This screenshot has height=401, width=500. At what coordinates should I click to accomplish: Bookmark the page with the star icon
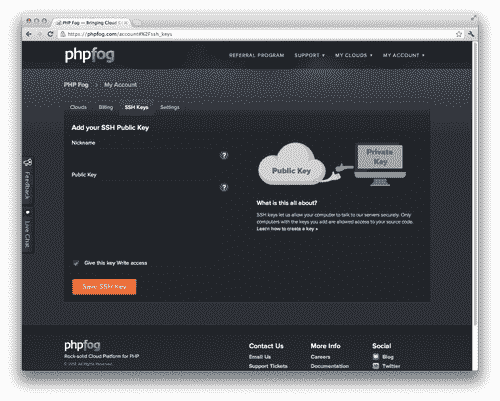pyautogui.click(x=459, y=34)
